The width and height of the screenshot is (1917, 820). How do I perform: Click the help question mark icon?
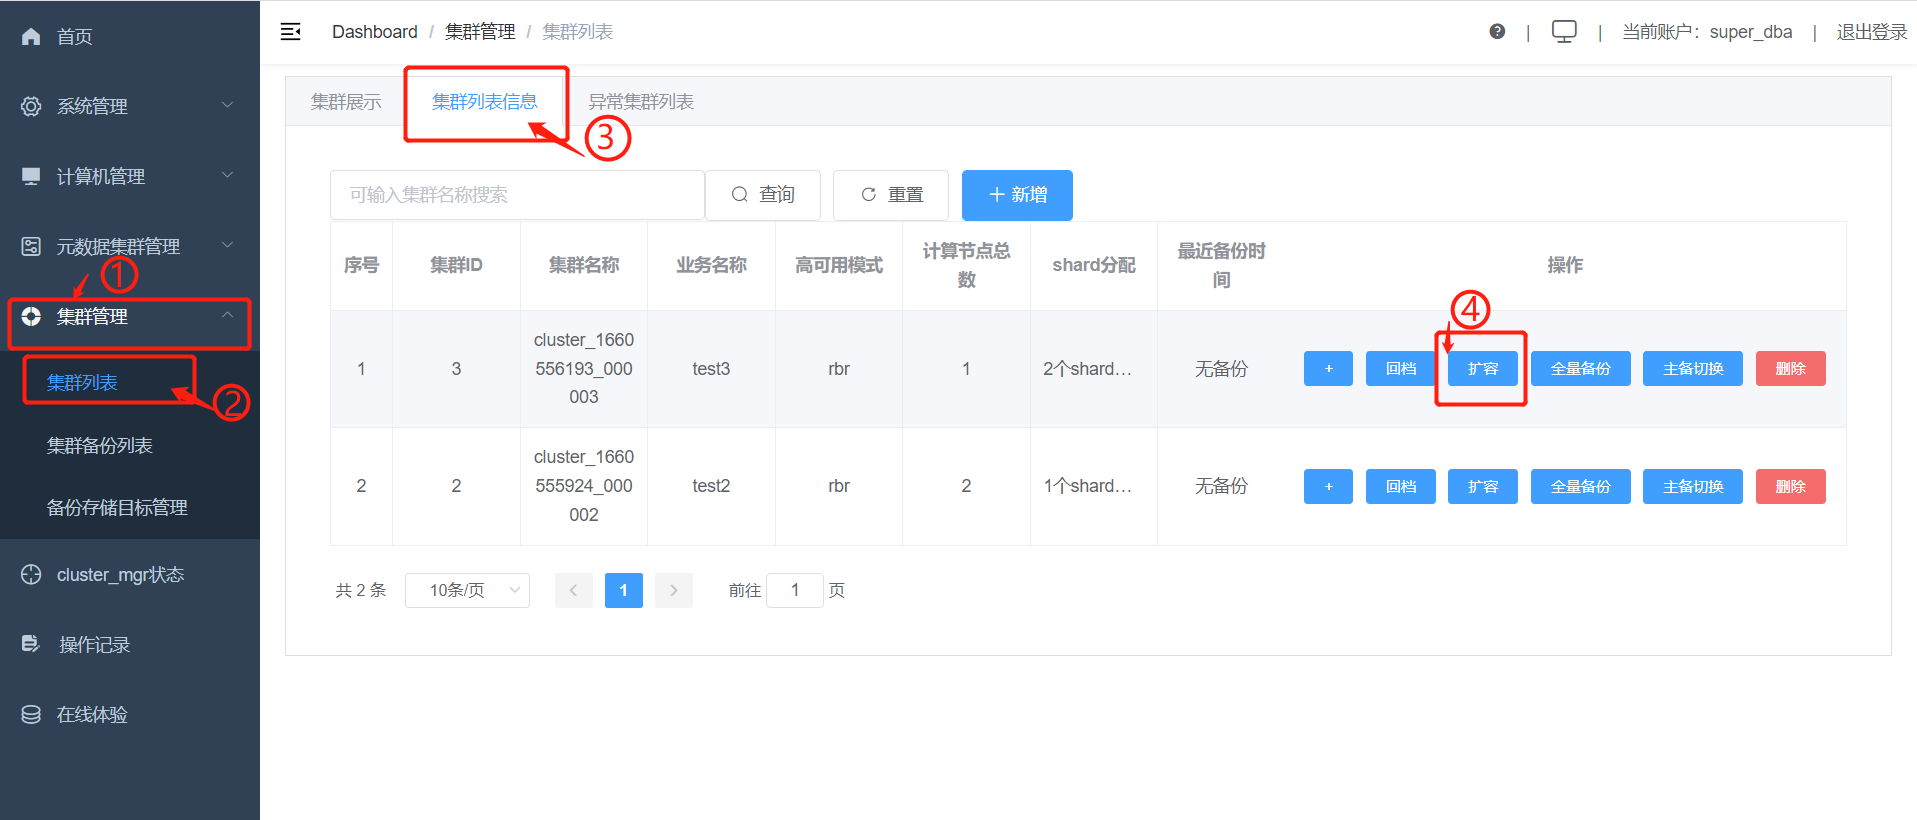tap(1497, 32)
